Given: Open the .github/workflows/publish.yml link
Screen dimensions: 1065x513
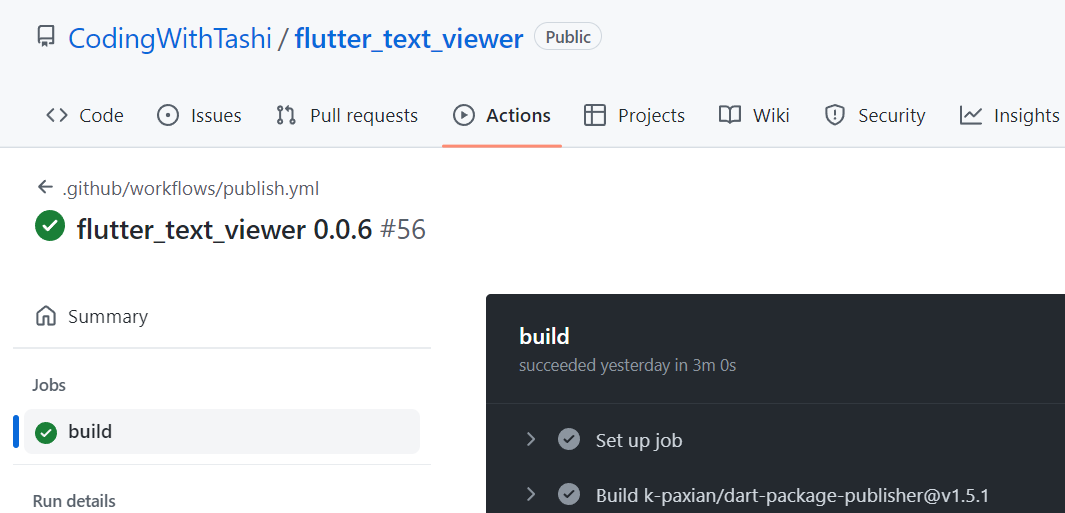Looking at the screenshot, I should (x=190, y=188).
